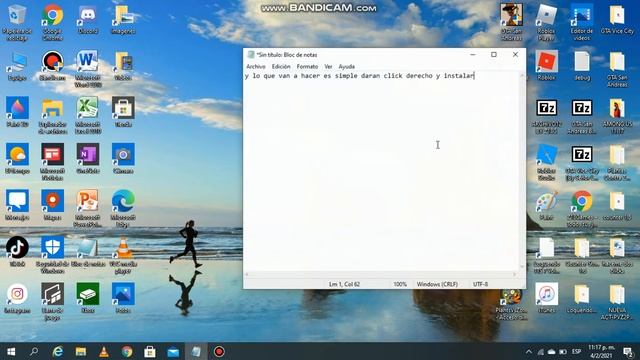Image resolution: width=640 pixels, height=360 pixels.
Task: Open the ESP language indicator
Action: click(576, 351)
